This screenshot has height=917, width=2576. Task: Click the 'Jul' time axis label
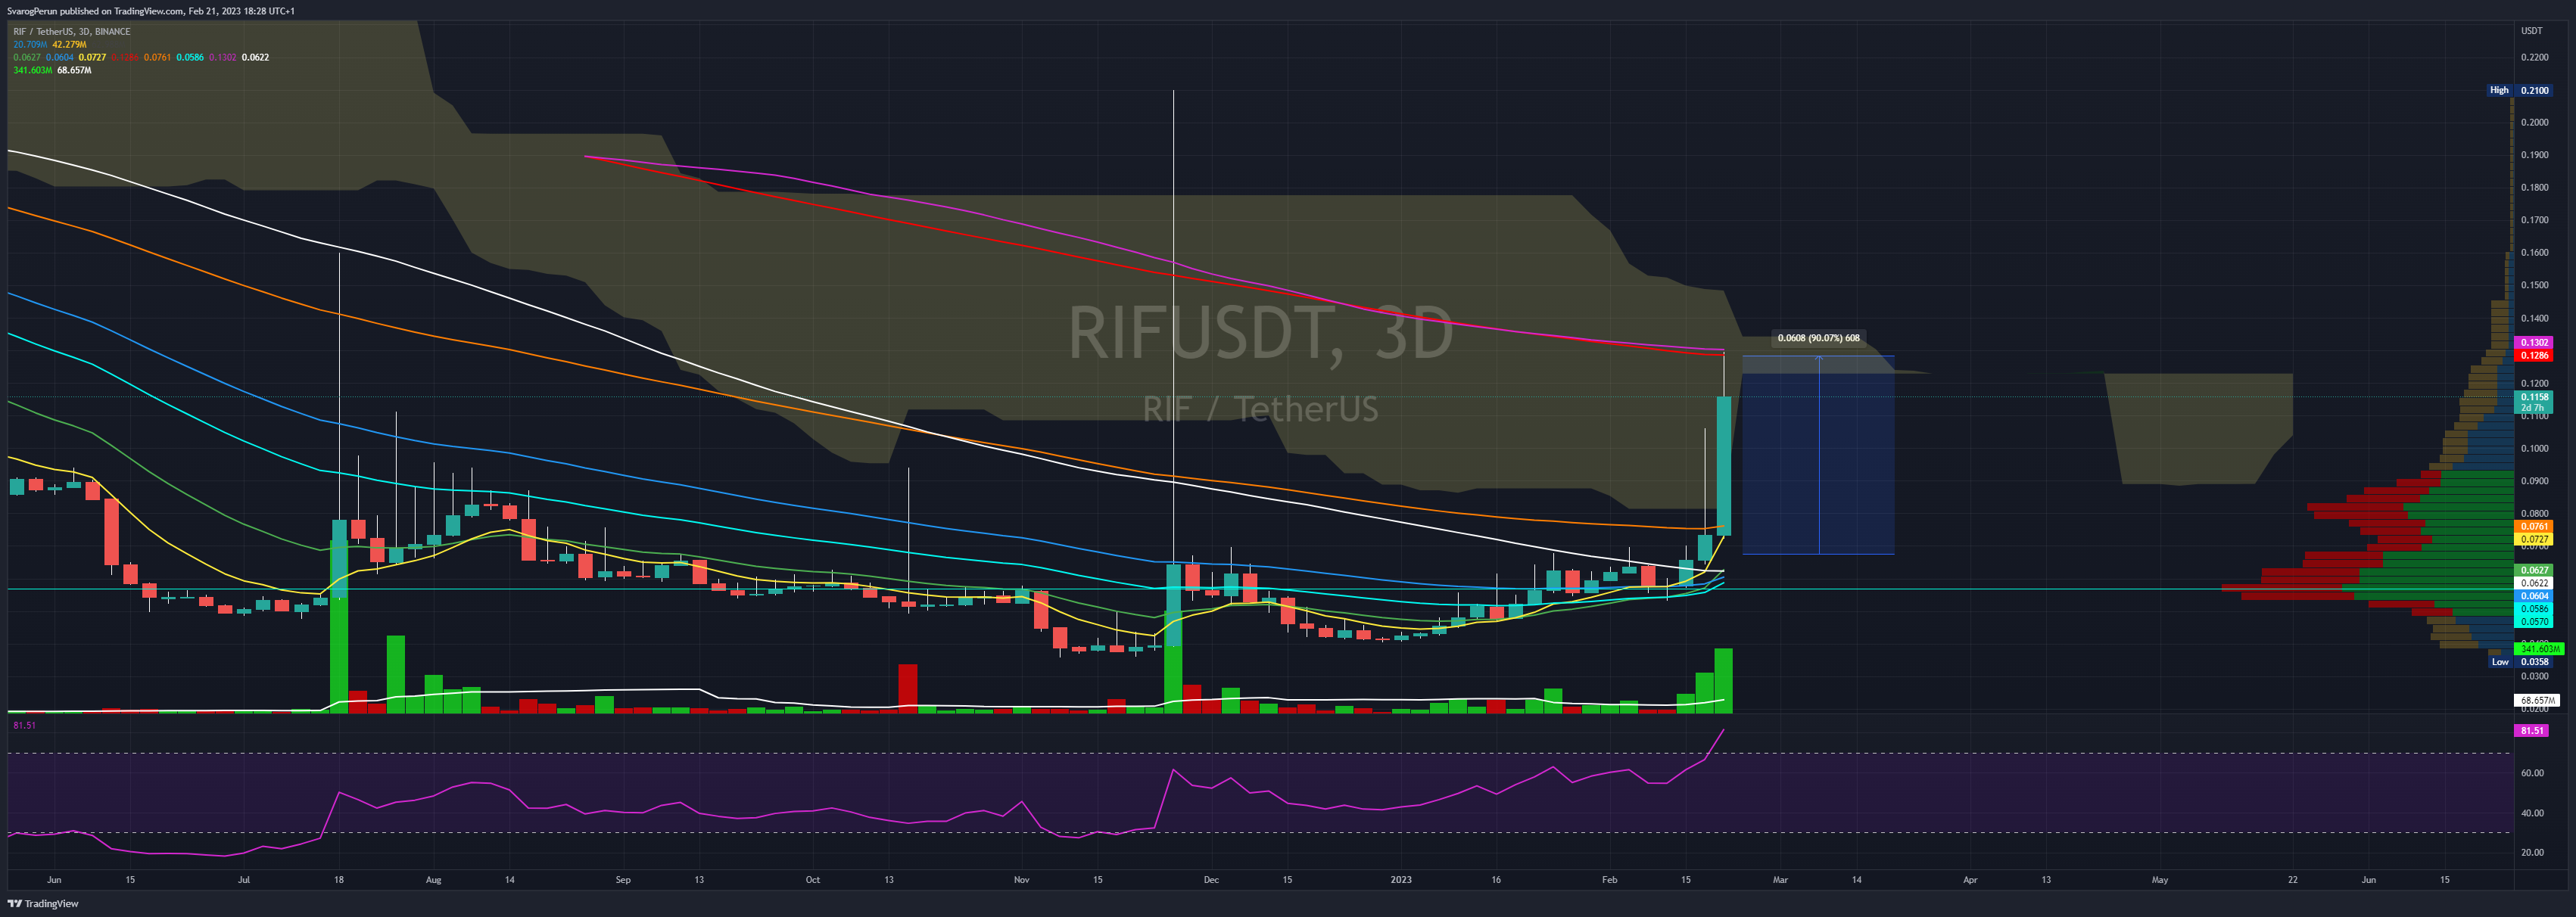click(x=244, y=881)
